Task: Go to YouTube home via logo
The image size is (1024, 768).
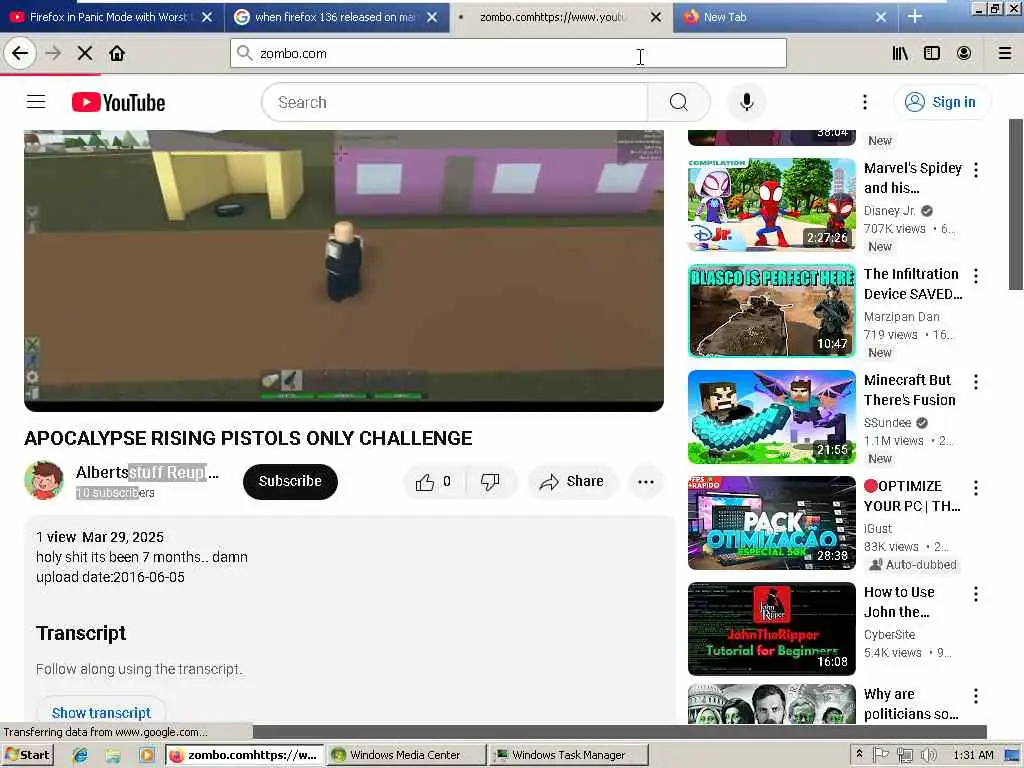Action: pyautogui.click(x=118, y=103)
